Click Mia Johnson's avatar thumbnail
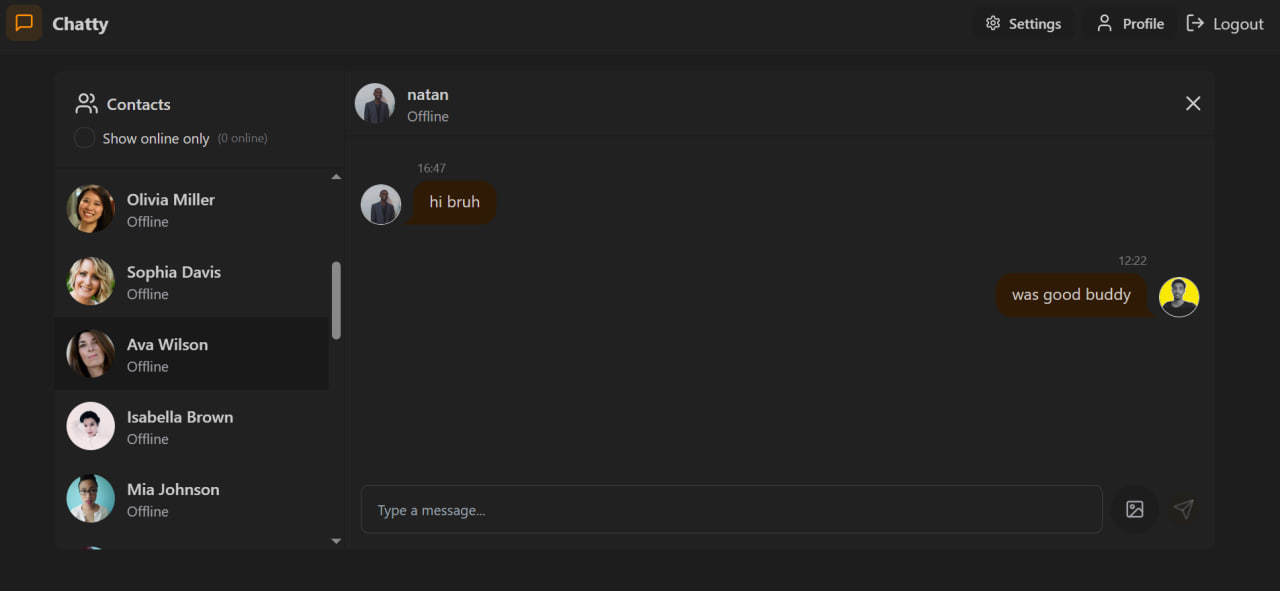Viewport: 1280px width, 591px height. (x=90, y=498)
